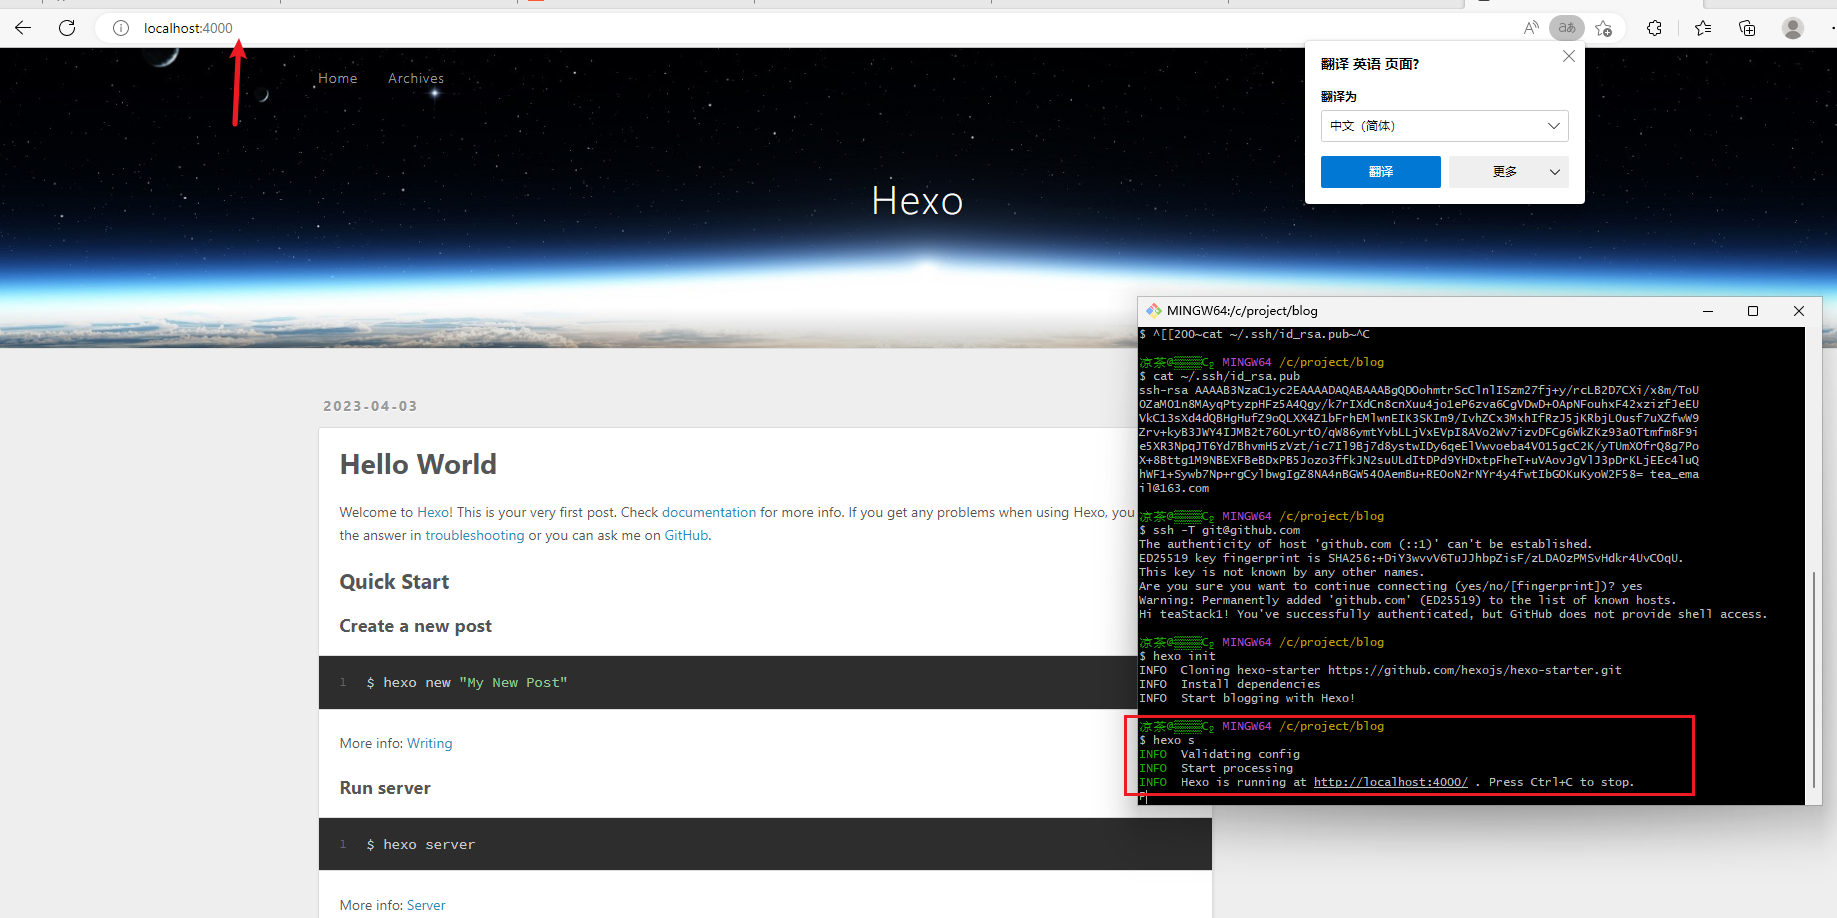The height and width of the screenshot is (918, 1837).
Task: Minimize the MINGW64 terminal window
Action: [1708, 311]
